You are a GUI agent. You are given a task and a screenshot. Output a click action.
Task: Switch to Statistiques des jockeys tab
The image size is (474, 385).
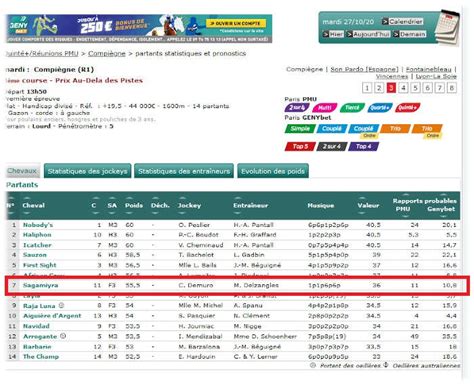click(87, 171)
